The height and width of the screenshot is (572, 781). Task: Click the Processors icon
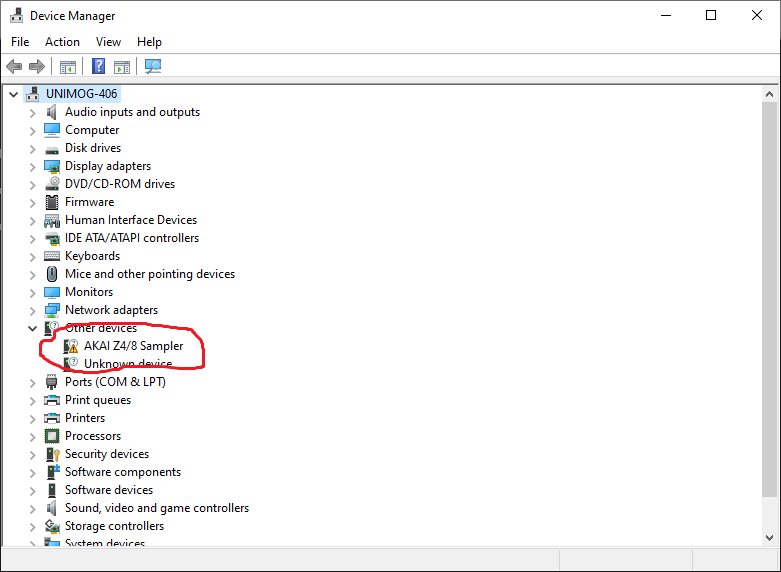pos(52,436)
